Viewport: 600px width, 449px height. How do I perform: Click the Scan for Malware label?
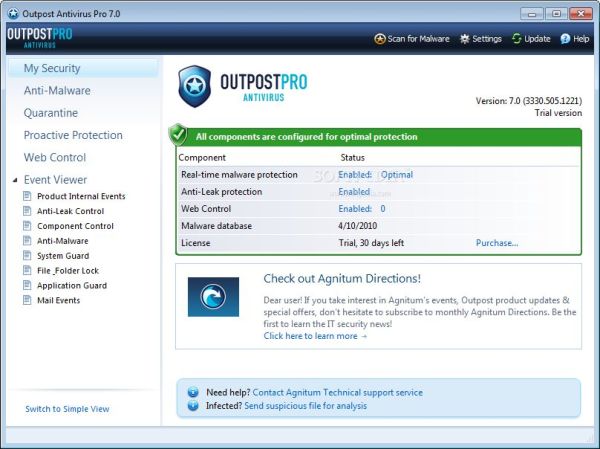point(419,39)
